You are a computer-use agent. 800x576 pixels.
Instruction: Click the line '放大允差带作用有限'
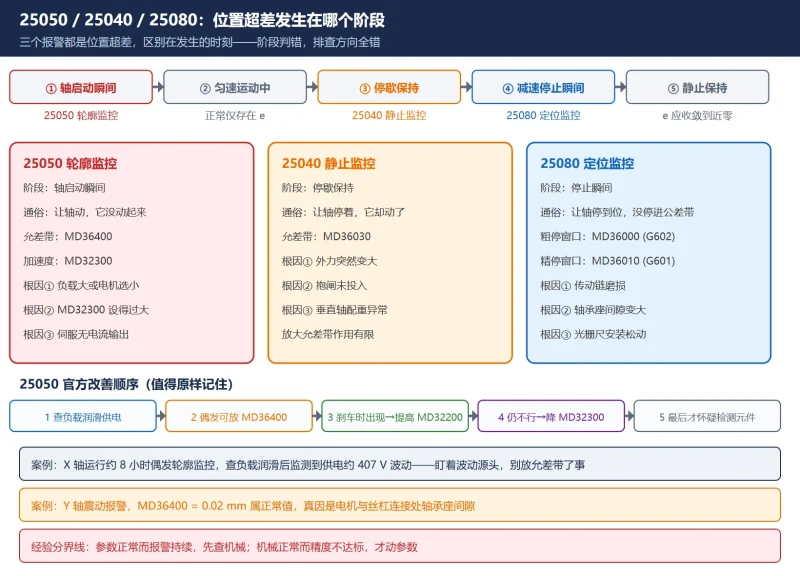tap(328, 335)
